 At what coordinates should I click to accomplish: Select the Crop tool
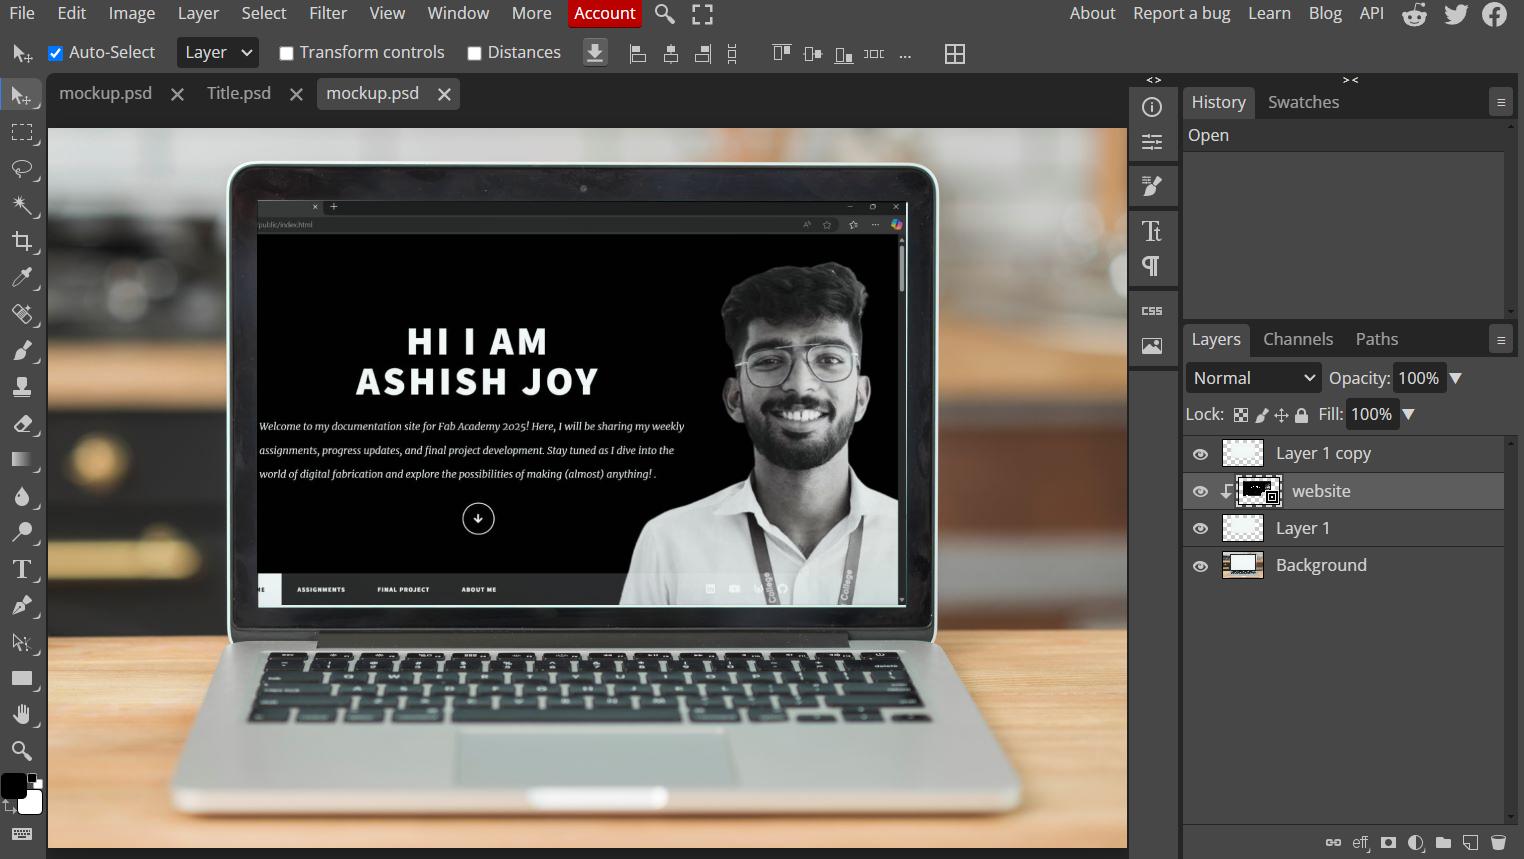[x=21, y=241]
